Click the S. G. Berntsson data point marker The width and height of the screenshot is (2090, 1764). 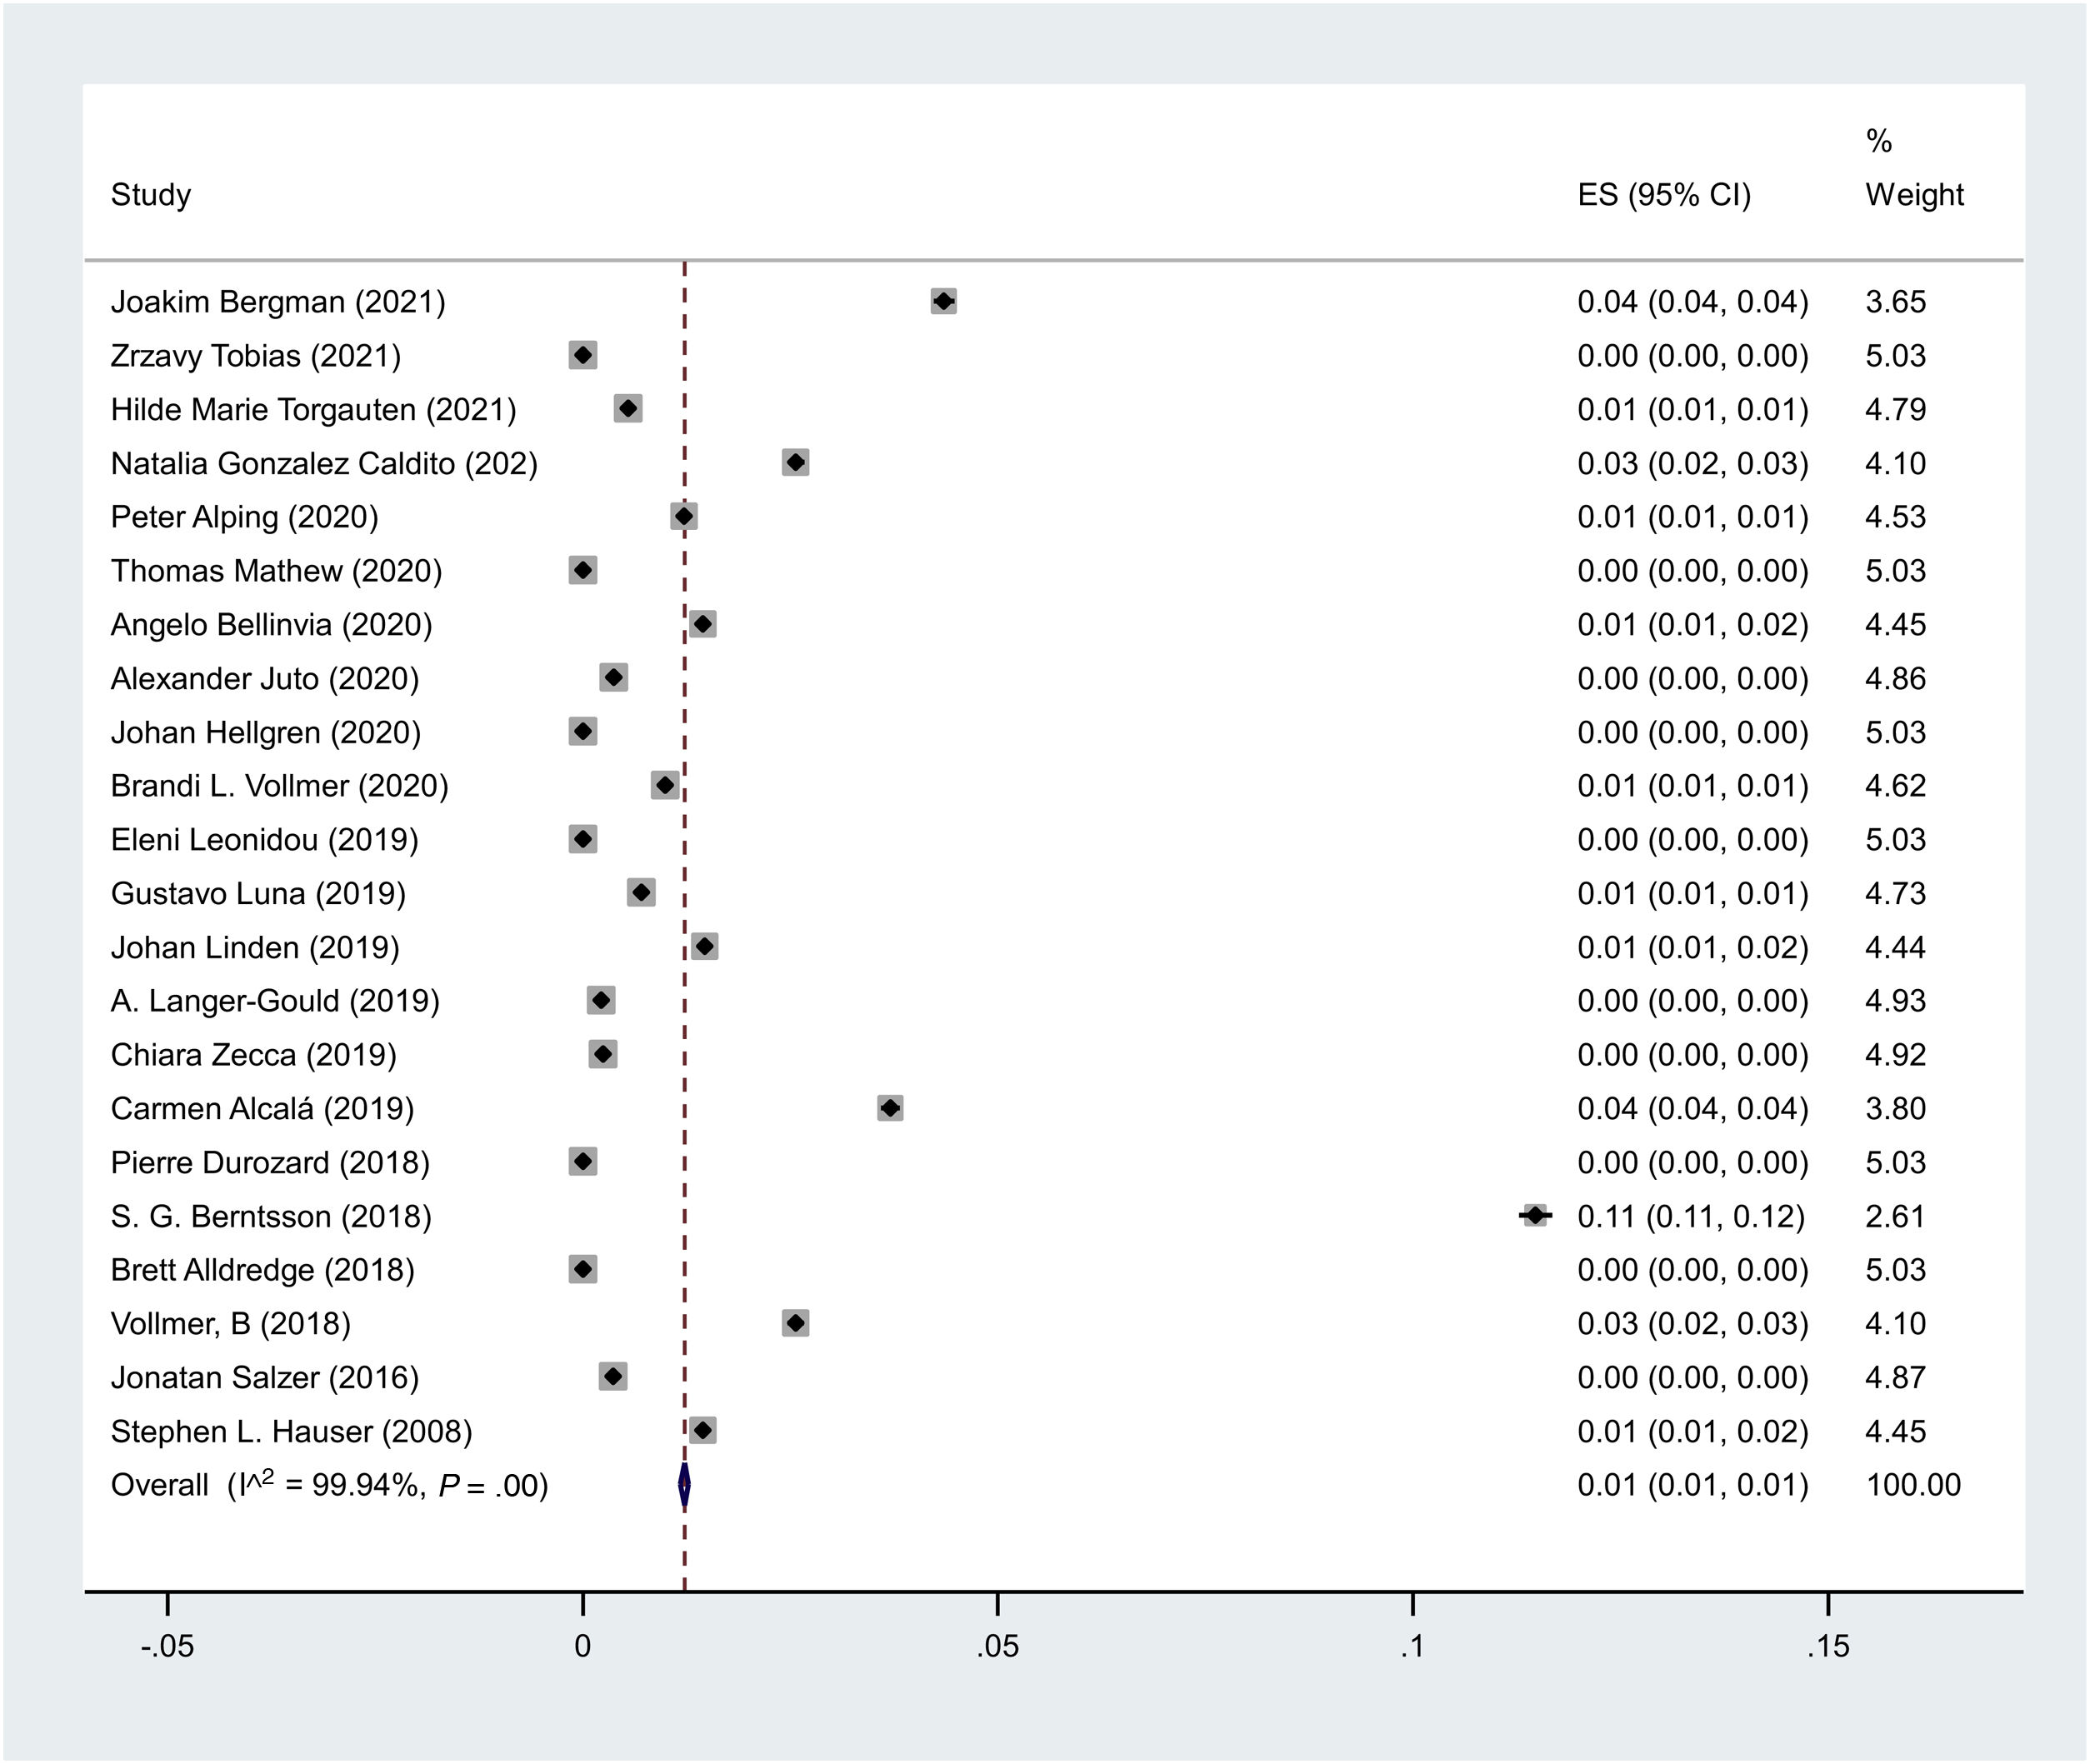point(1535,1216)
